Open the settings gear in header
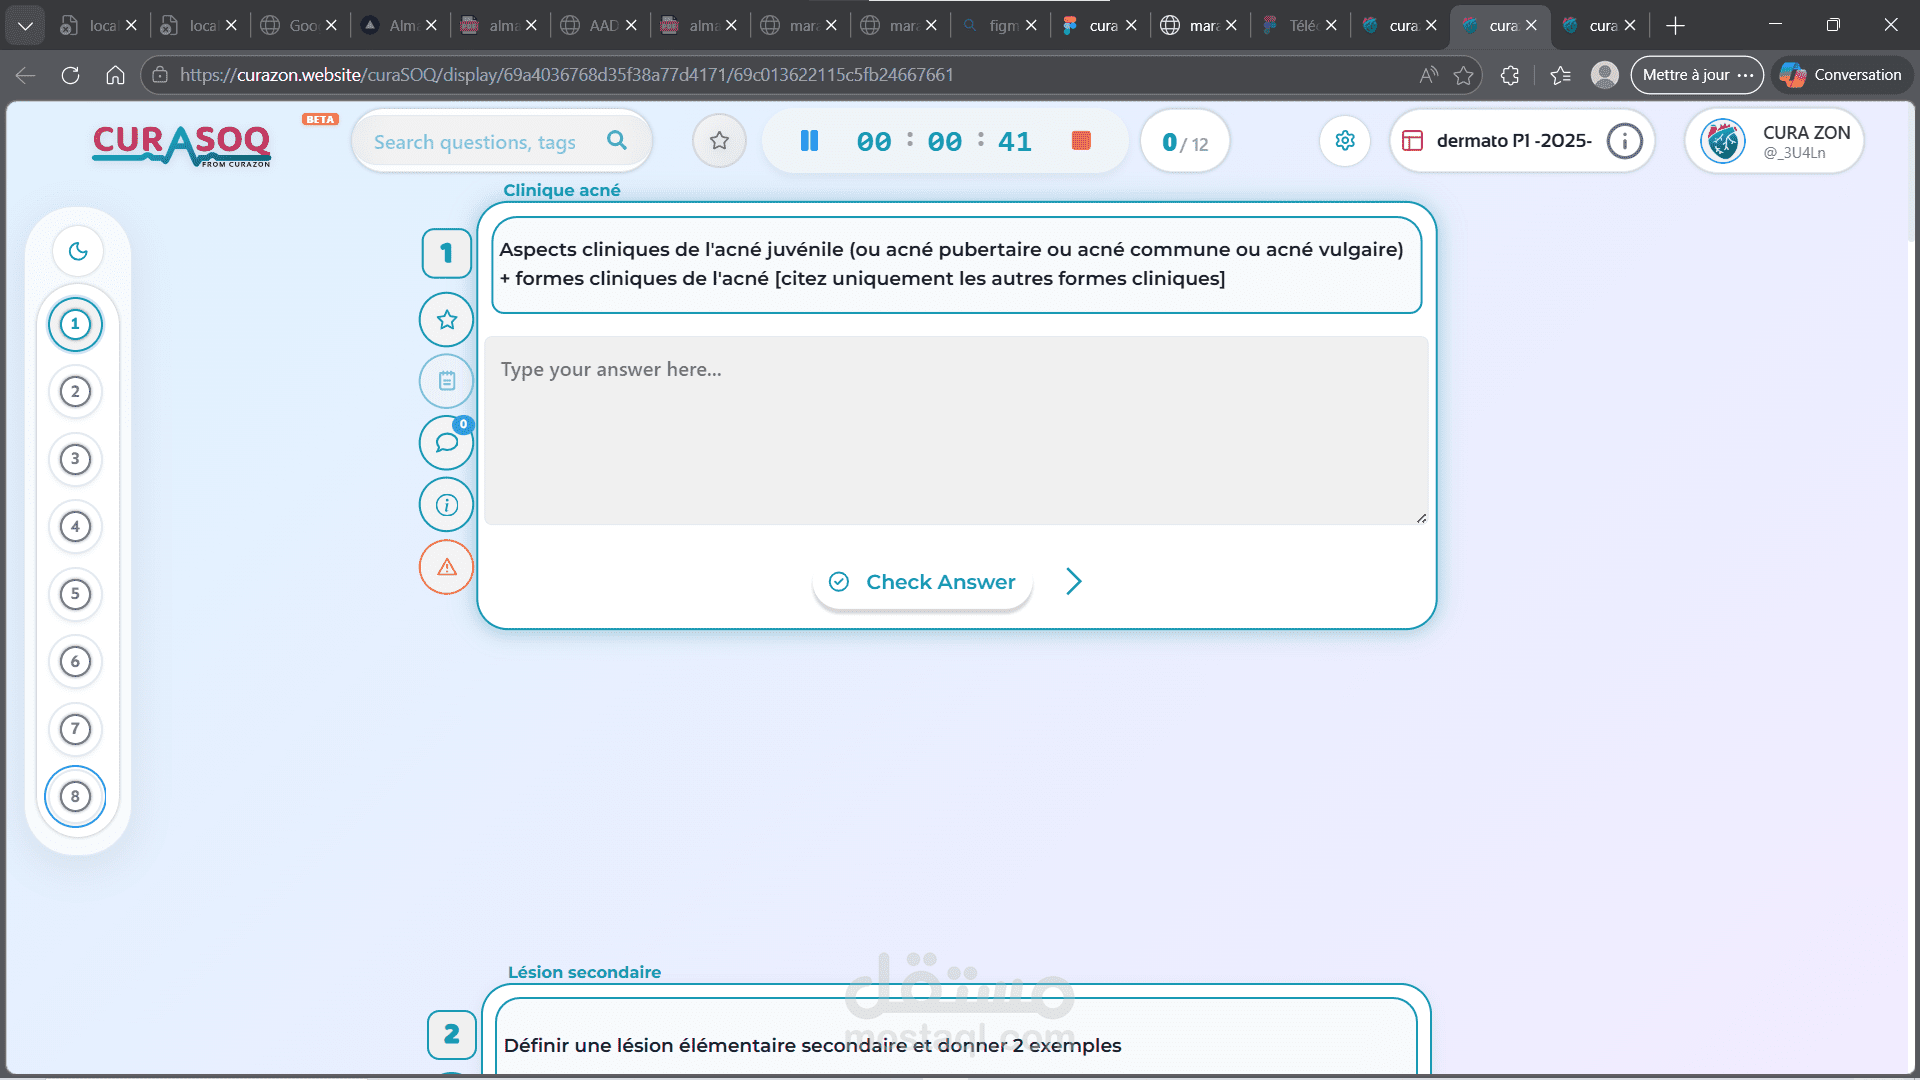The width and height of the screenshot is (1920, 1080). click(1345, 141)
